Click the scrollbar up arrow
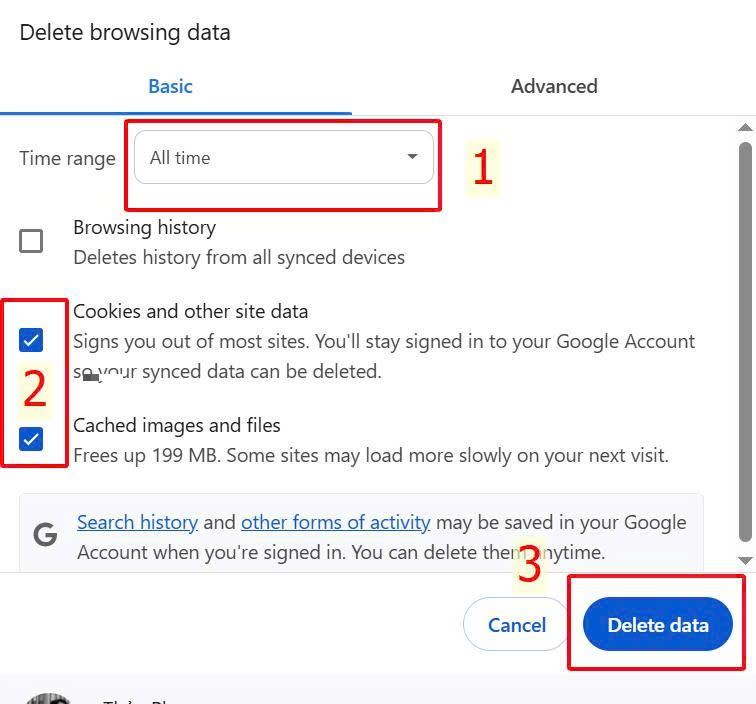The image size is (756, 704). [744, 128]
